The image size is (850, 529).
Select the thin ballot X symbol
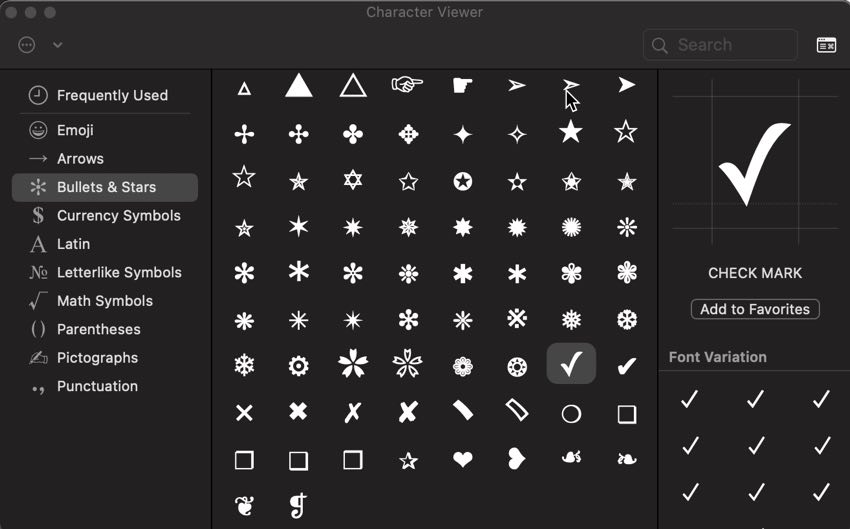pos(353,412)
